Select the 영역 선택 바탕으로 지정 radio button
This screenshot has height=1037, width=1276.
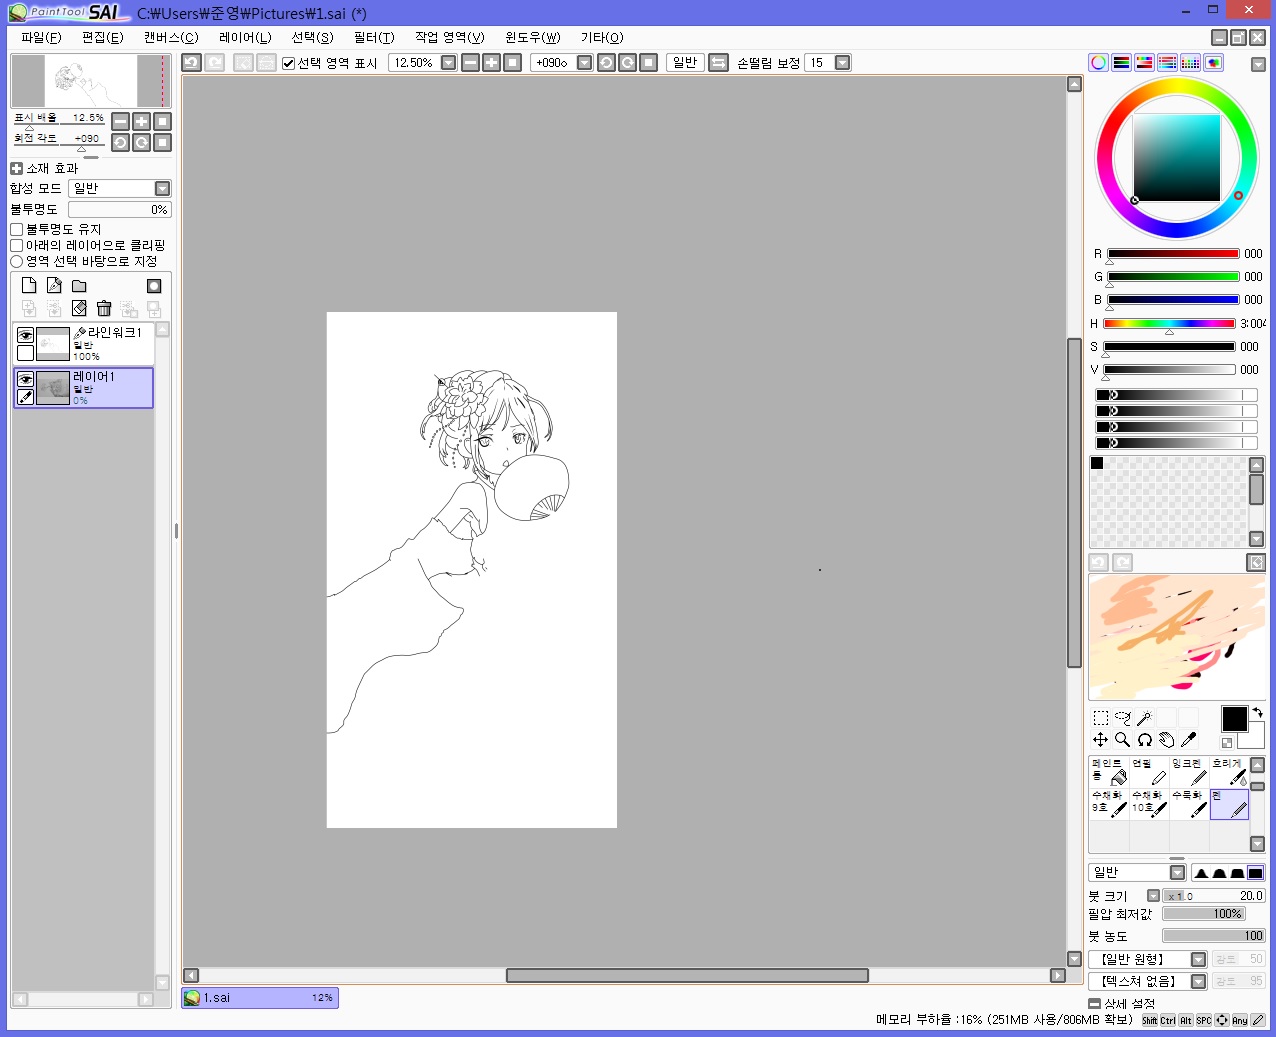coord(17,261)
